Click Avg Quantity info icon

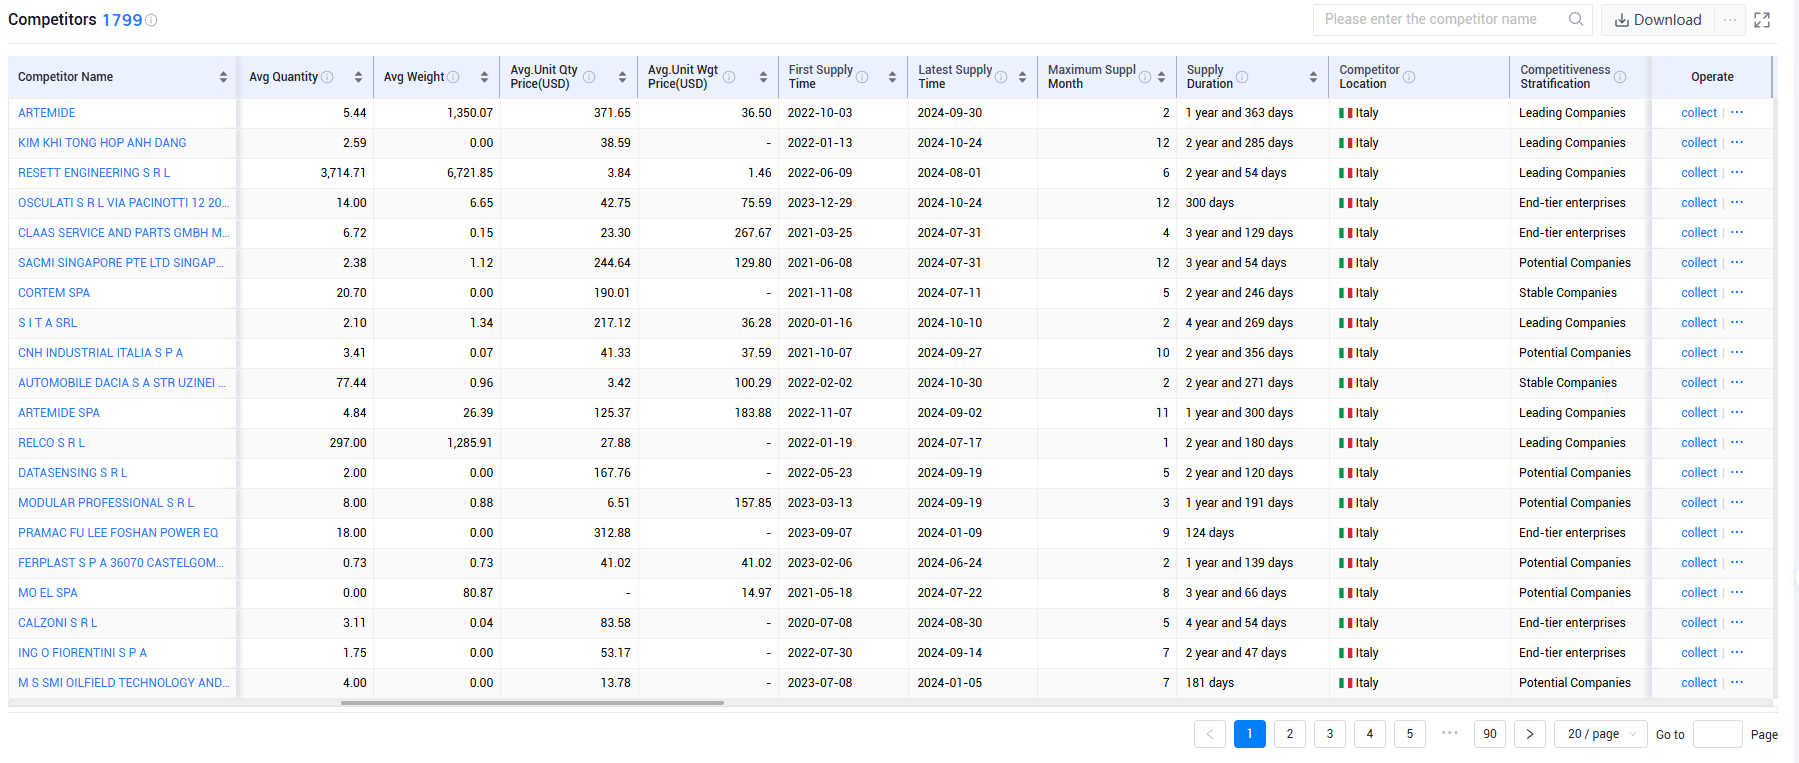coord(327,77)
